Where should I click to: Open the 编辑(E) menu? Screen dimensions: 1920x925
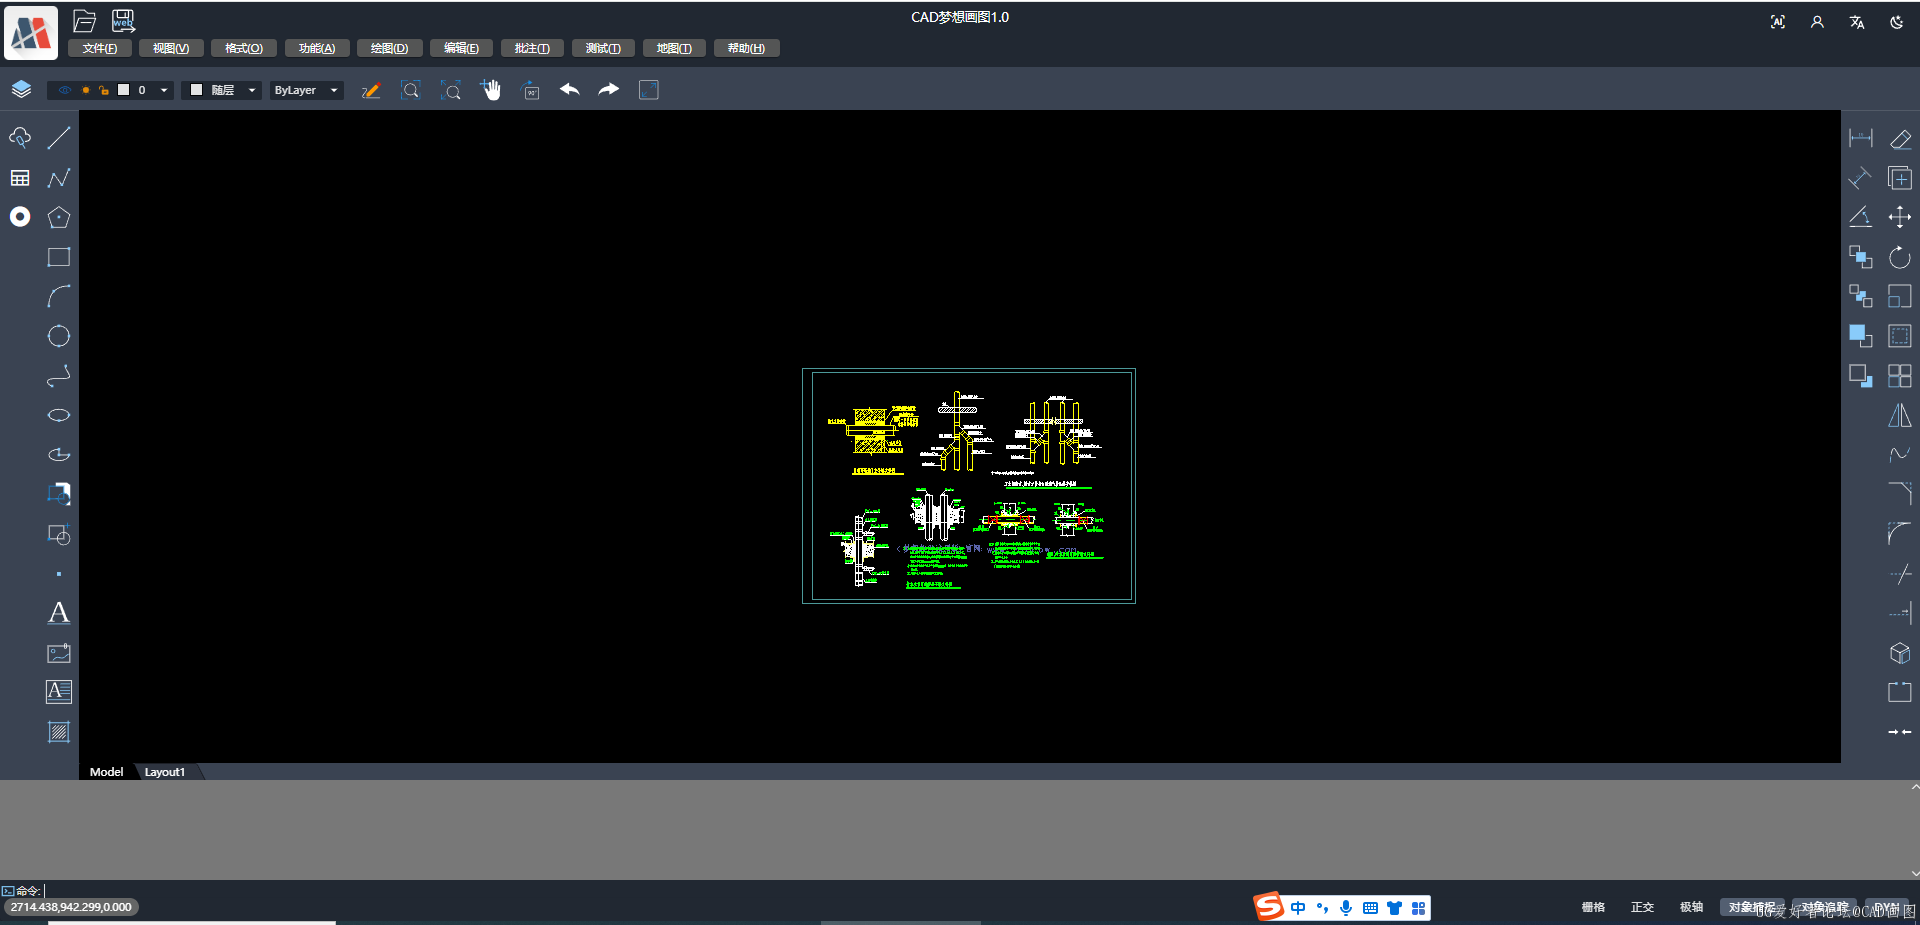click(x=461, y=48)
